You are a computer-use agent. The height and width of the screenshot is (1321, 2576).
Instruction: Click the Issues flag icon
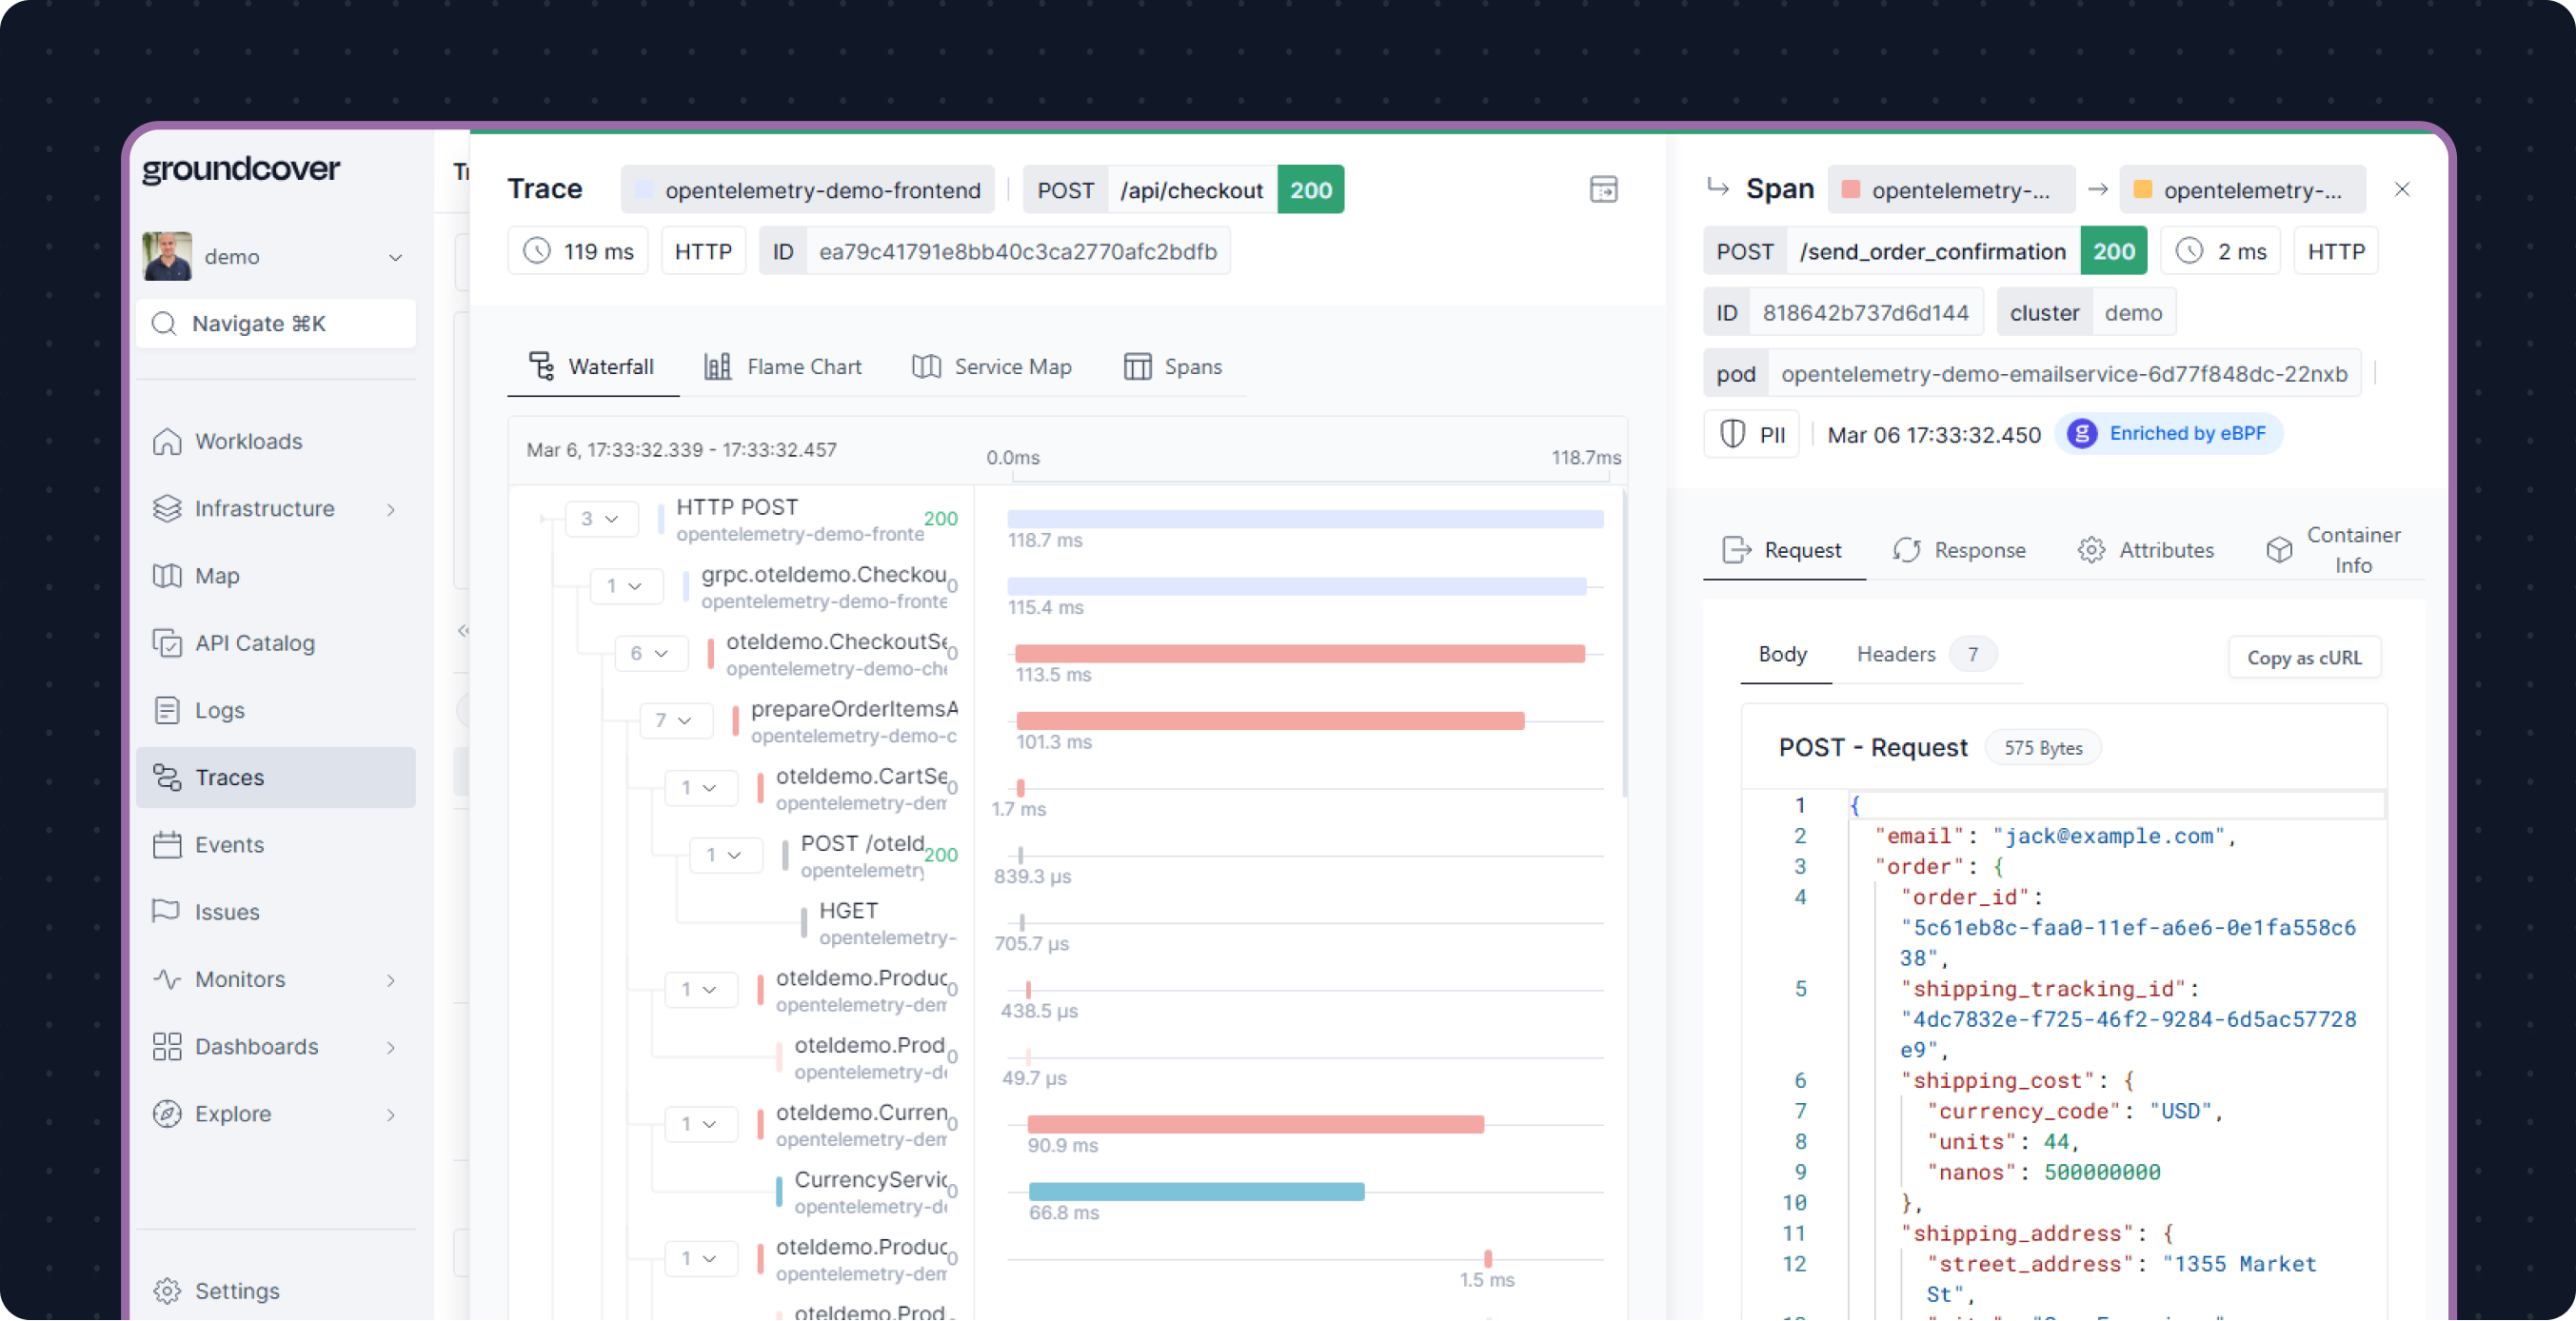[x=166, y=911]
